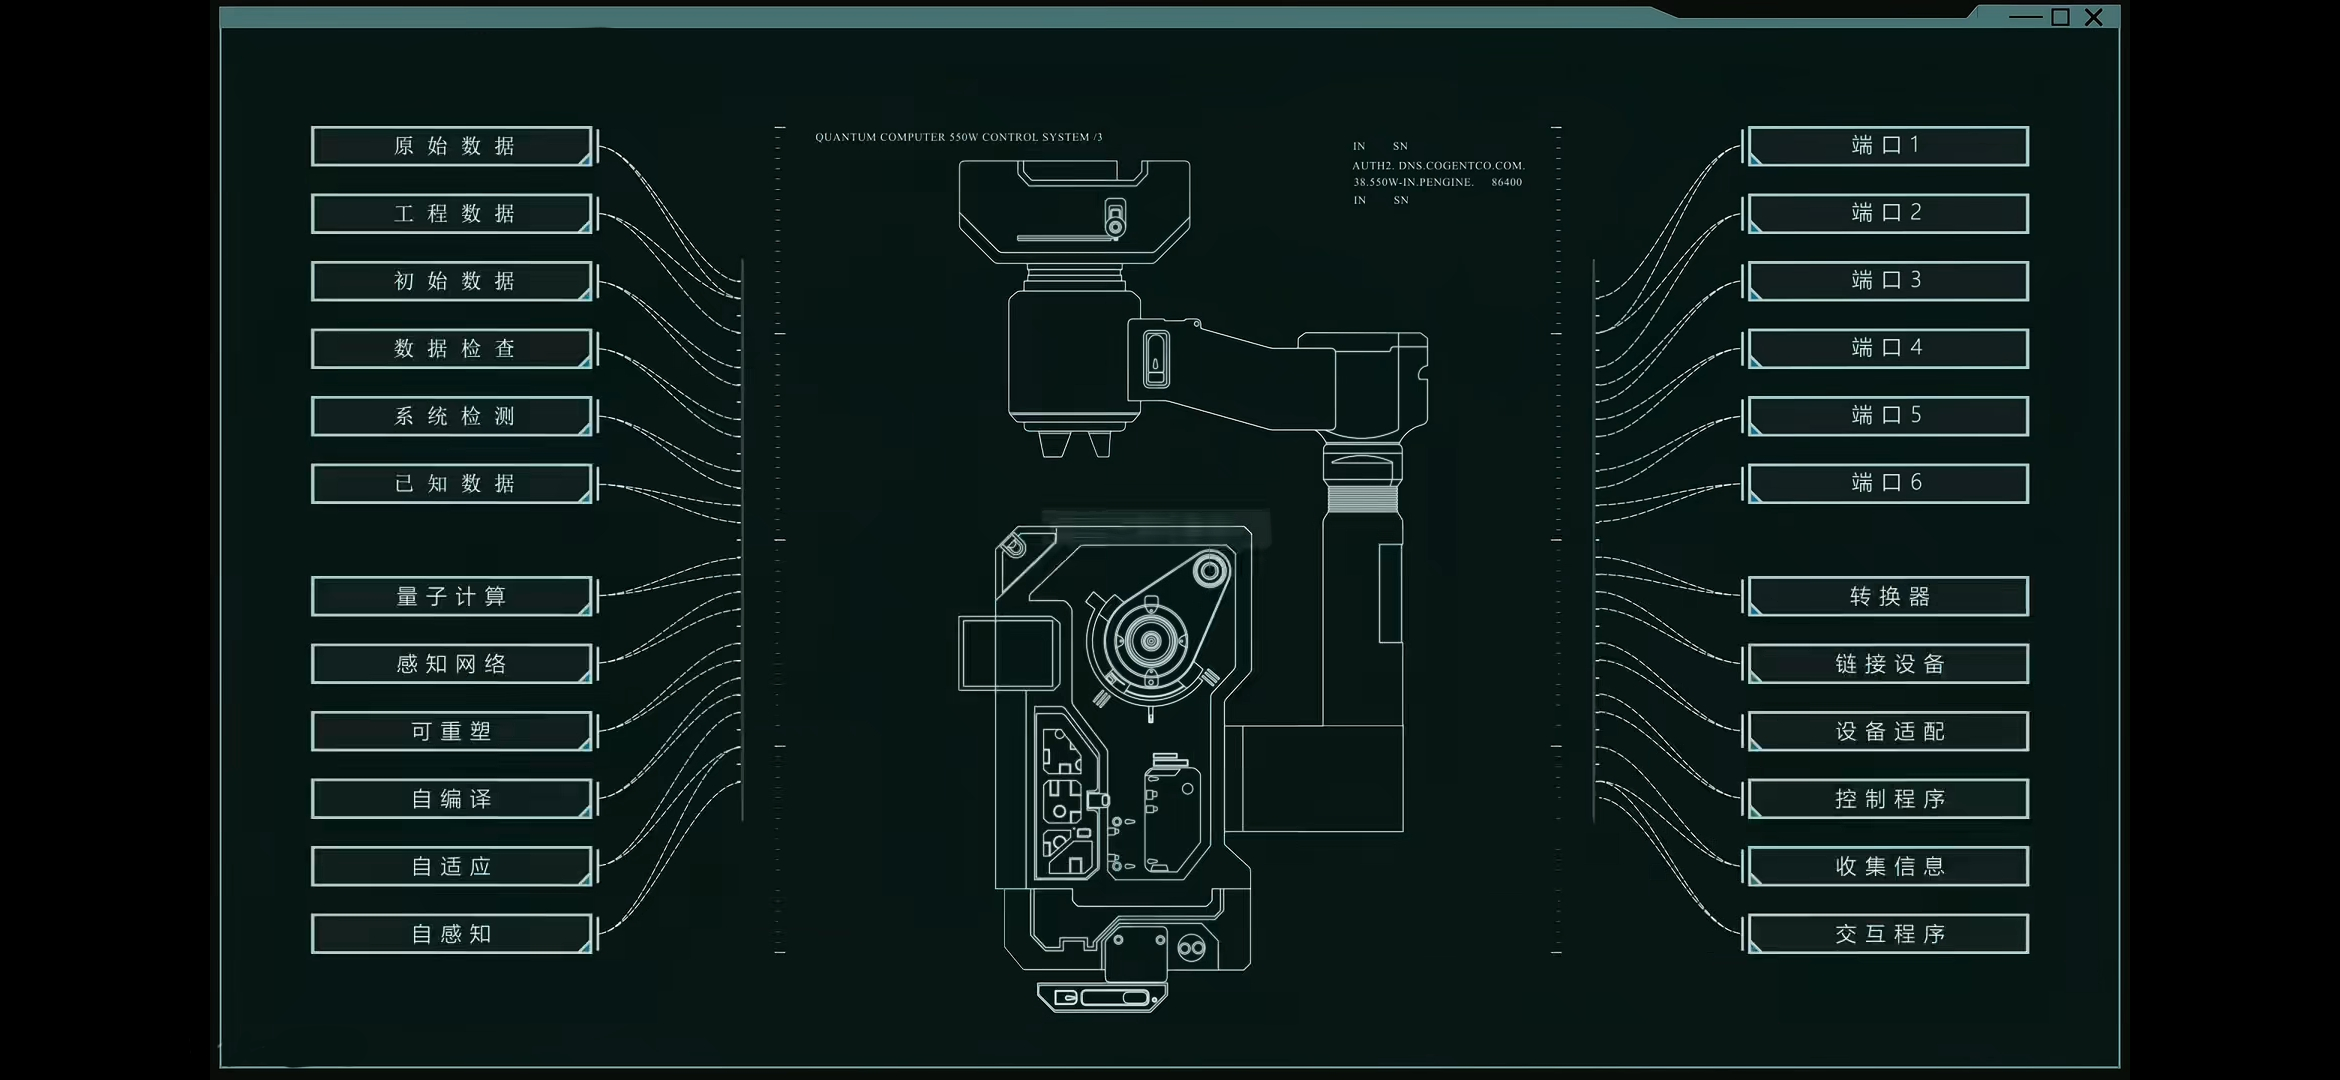
Task: Select the 端口5 button
Action: pos(1888,416)
